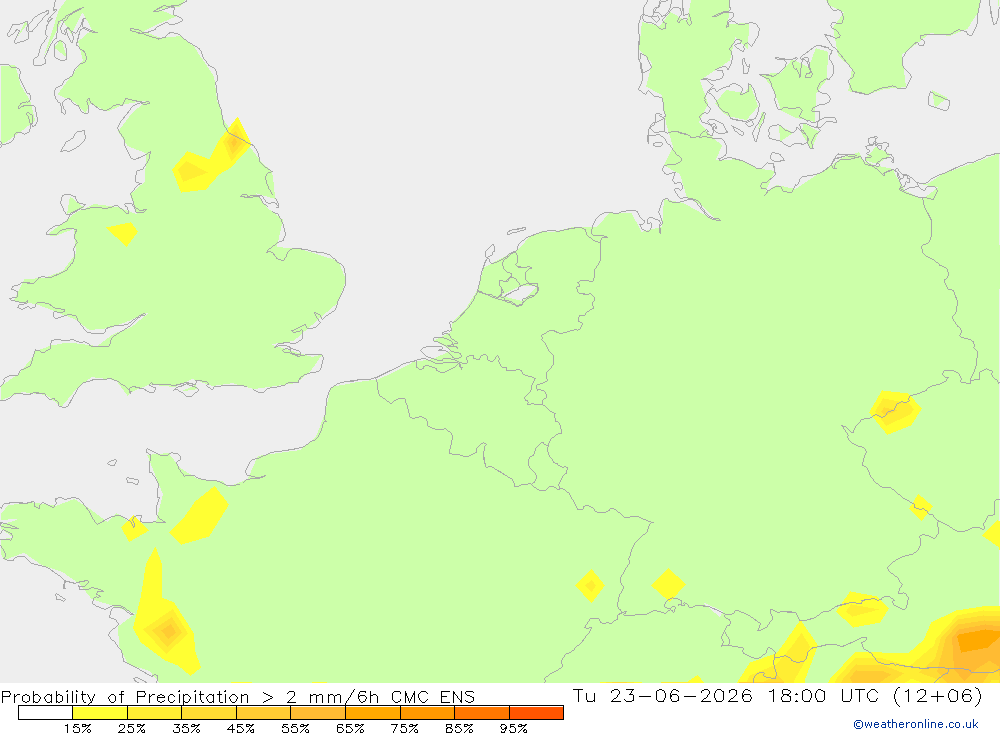
Task: Click the '55%' legend label
Action: tap(295, 728)
